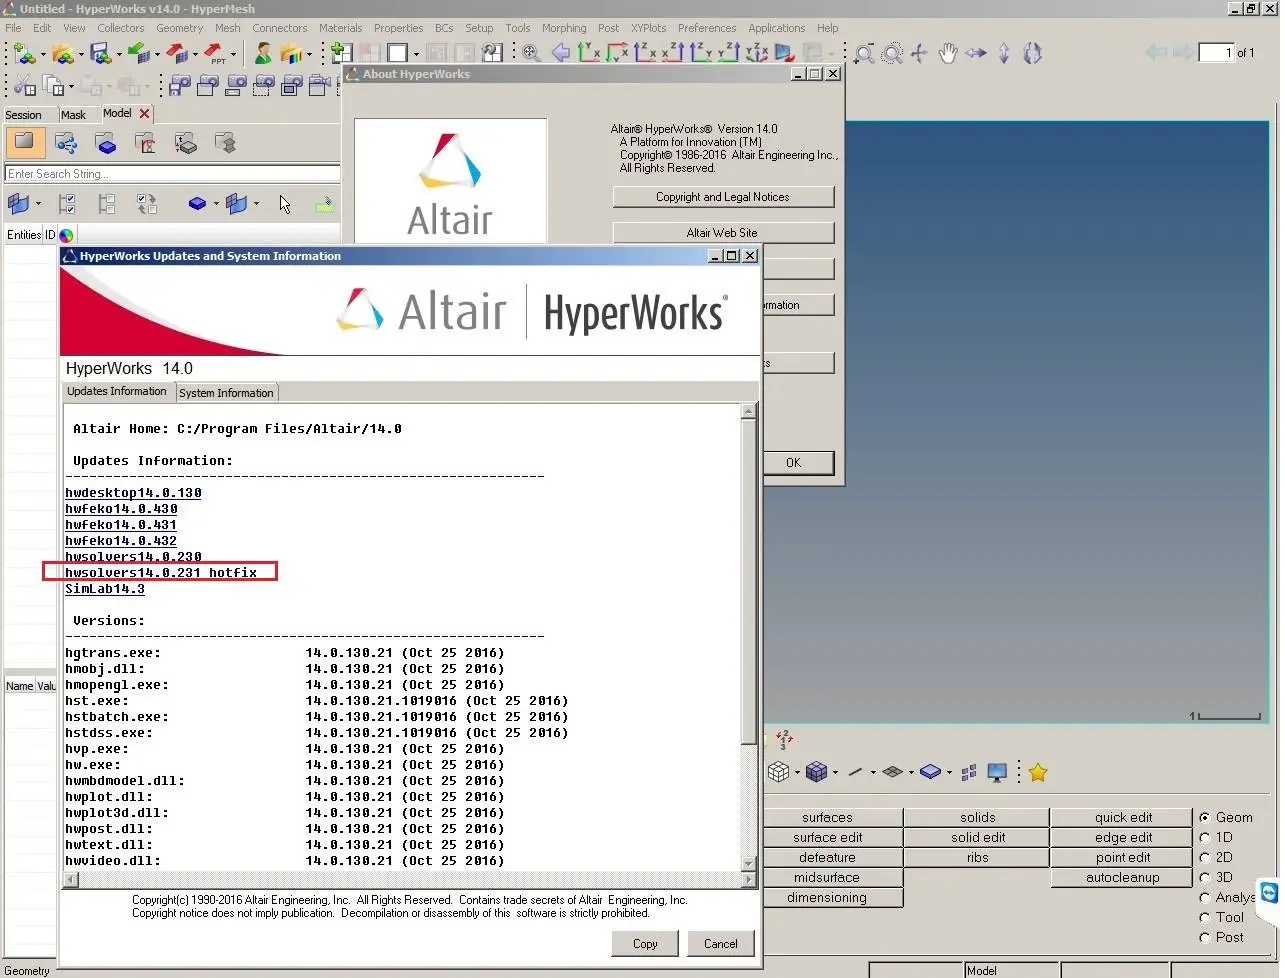The image size is (1285, 978).
Task: Select the Post radio button
Action: pos(1205,937)
